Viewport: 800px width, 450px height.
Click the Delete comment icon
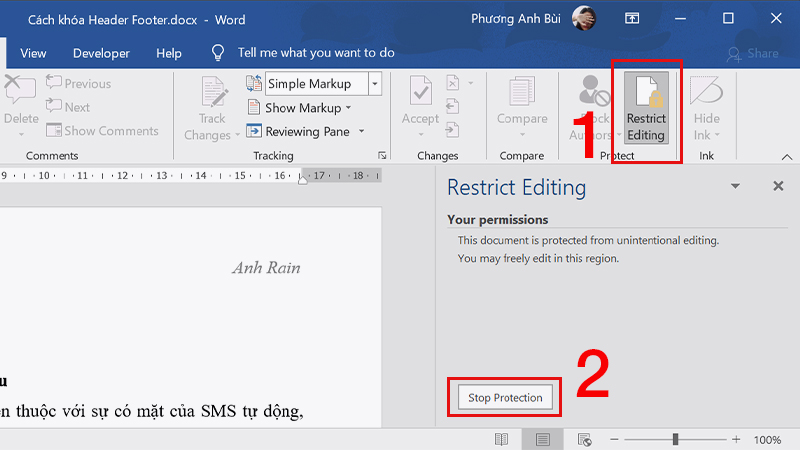point(19,91)
